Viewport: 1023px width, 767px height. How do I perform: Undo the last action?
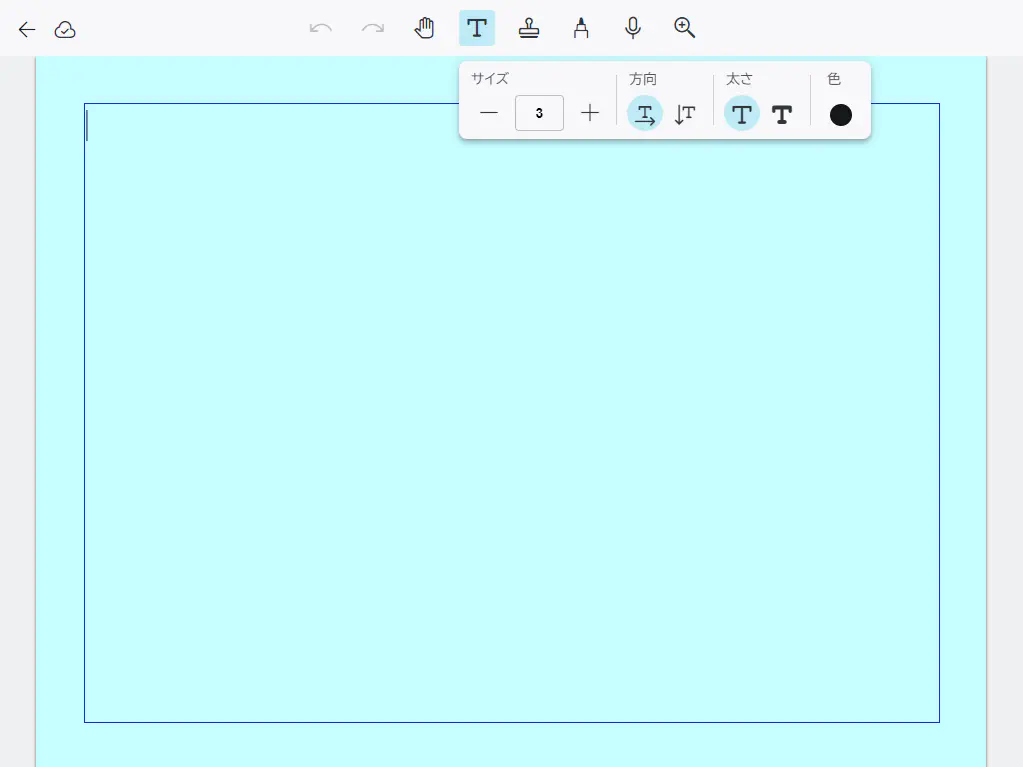pos(321,28)
